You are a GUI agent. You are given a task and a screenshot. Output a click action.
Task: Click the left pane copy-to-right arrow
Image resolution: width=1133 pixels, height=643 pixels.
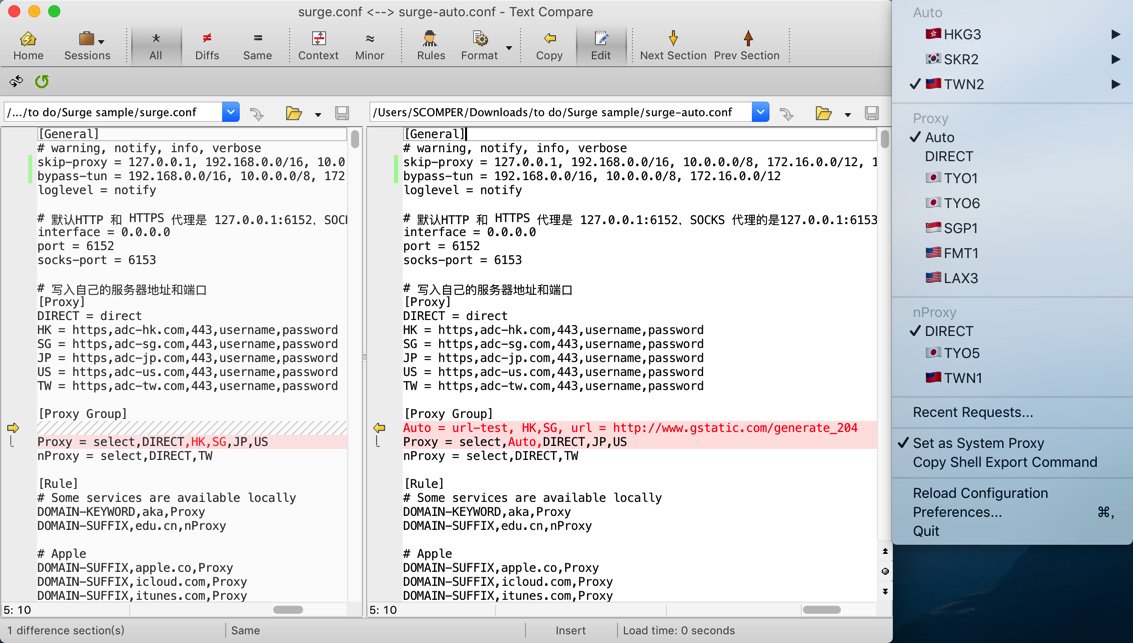click(13, 428)
